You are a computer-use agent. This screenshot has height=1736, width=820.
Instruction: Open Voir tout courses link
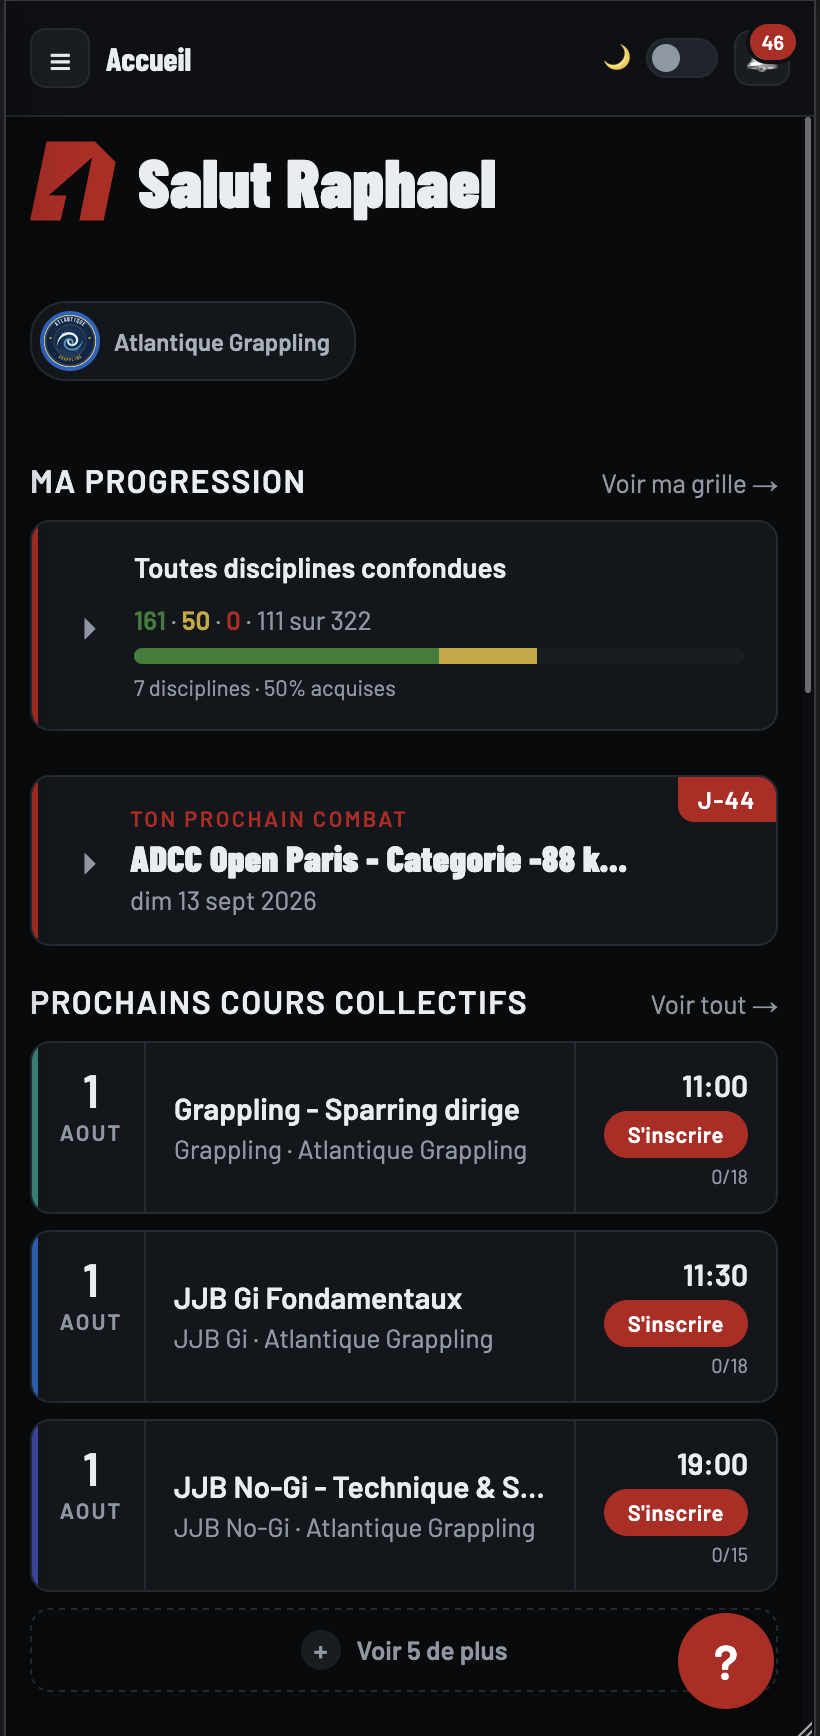(714, 1005)
